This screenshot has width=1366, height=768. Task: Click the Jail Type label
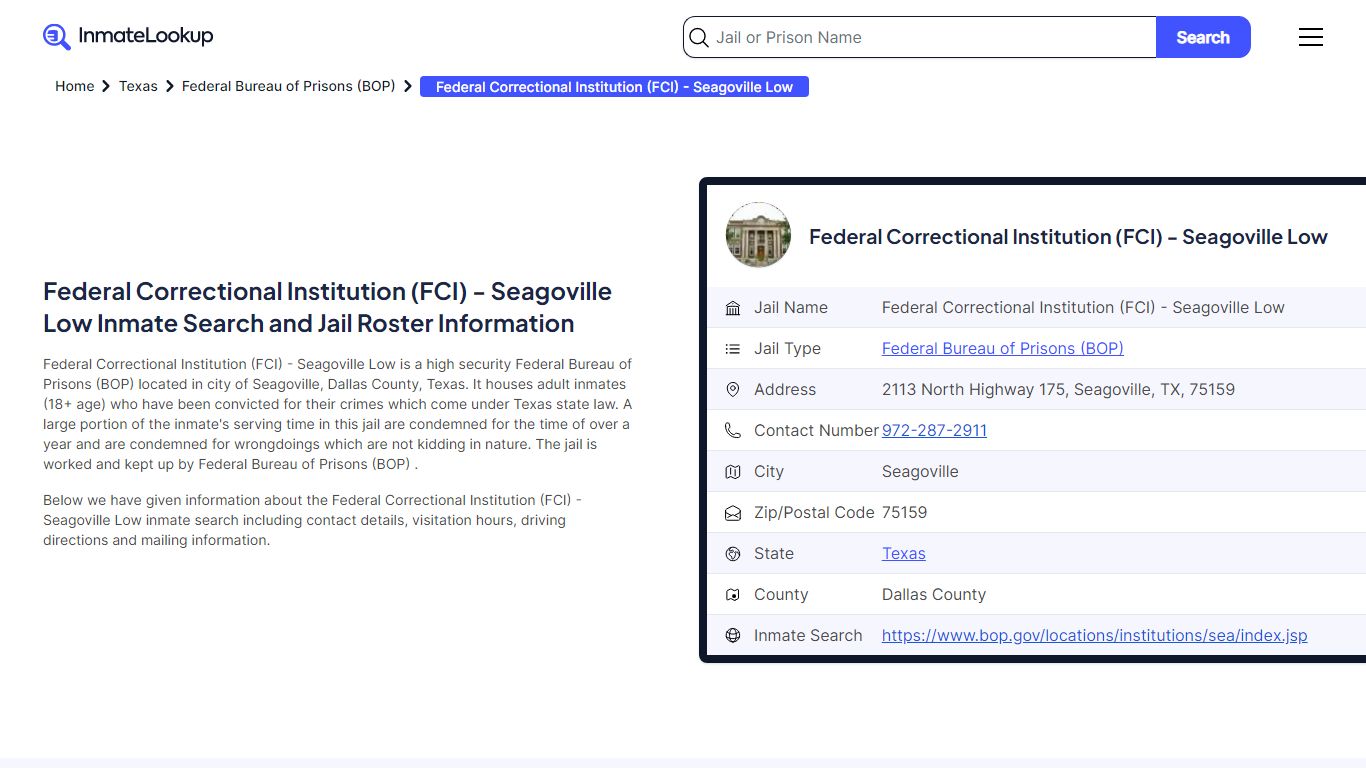click(x=787, y=348)
